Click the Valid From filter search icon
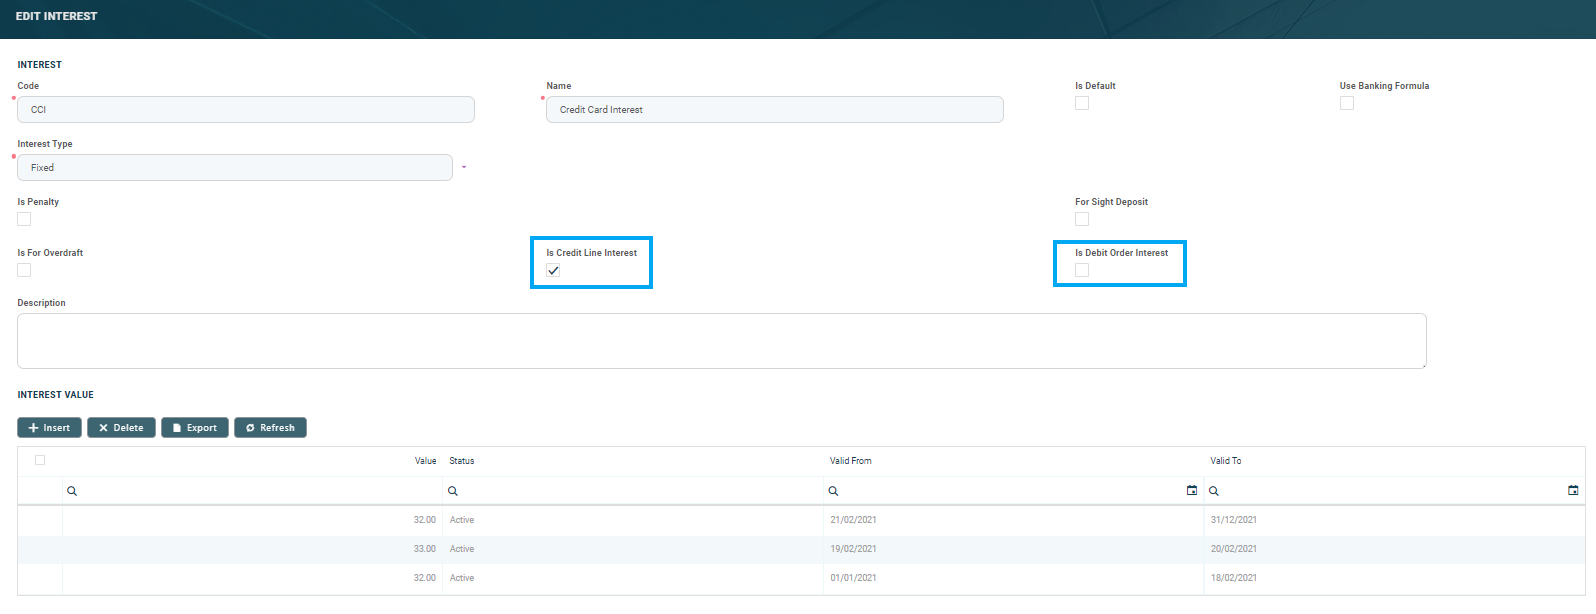This screenshot has width=1596, height=614. tap(833, 491)
